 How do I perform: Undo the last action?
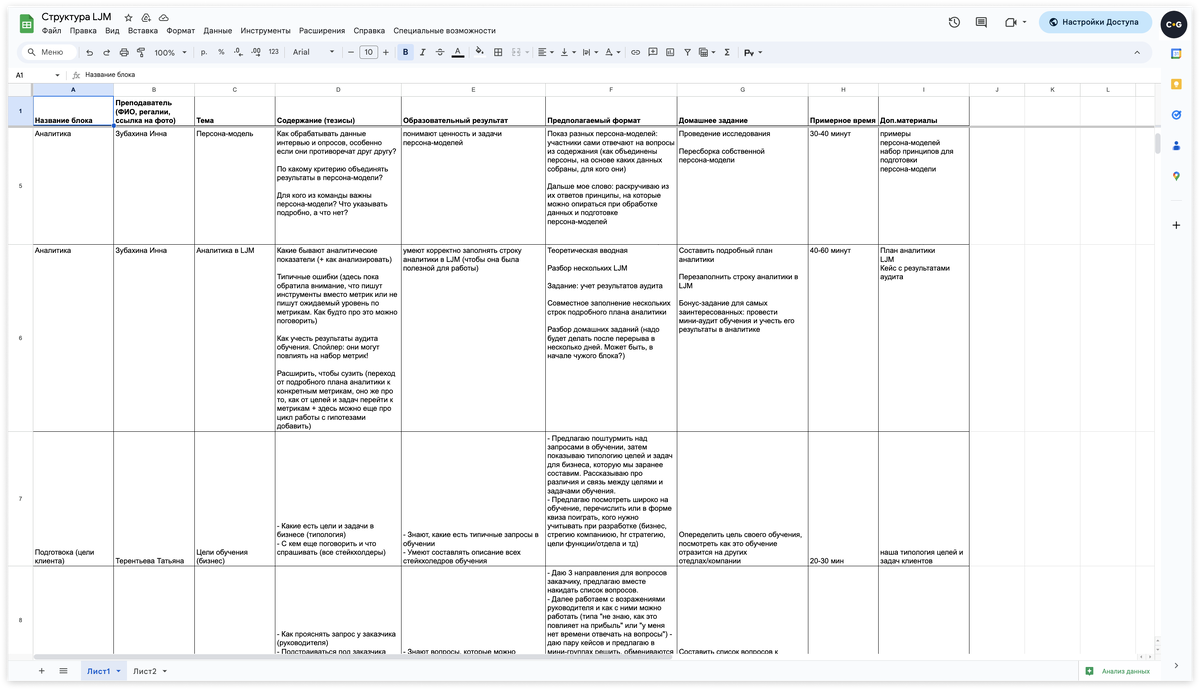click(90, 52)
